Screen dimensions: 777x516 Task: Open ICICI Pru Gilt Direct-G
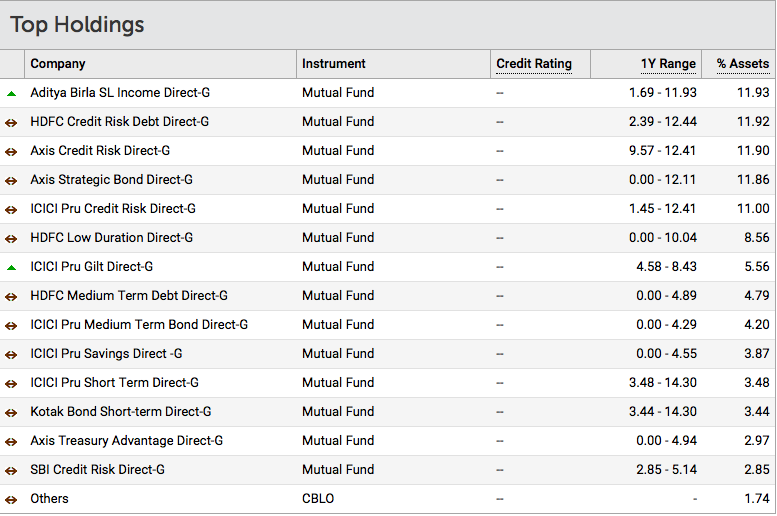tap(92, 267)
